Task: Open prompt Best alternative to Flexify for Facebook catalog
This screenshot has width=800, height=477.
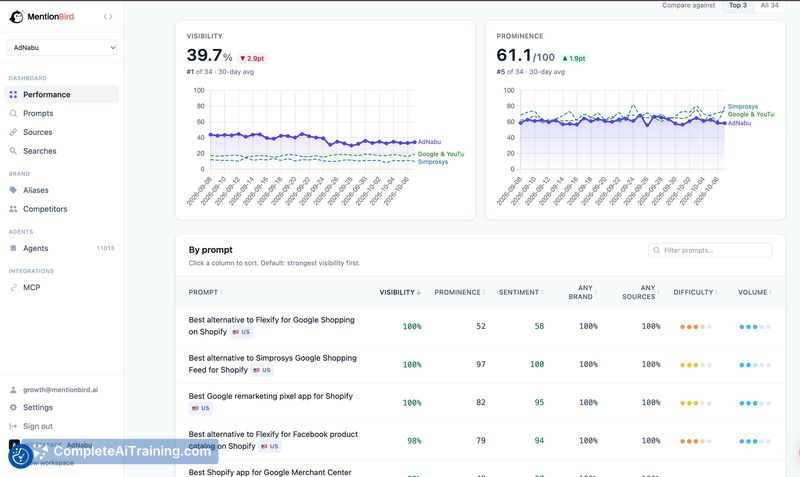Action: pos(273,440)
